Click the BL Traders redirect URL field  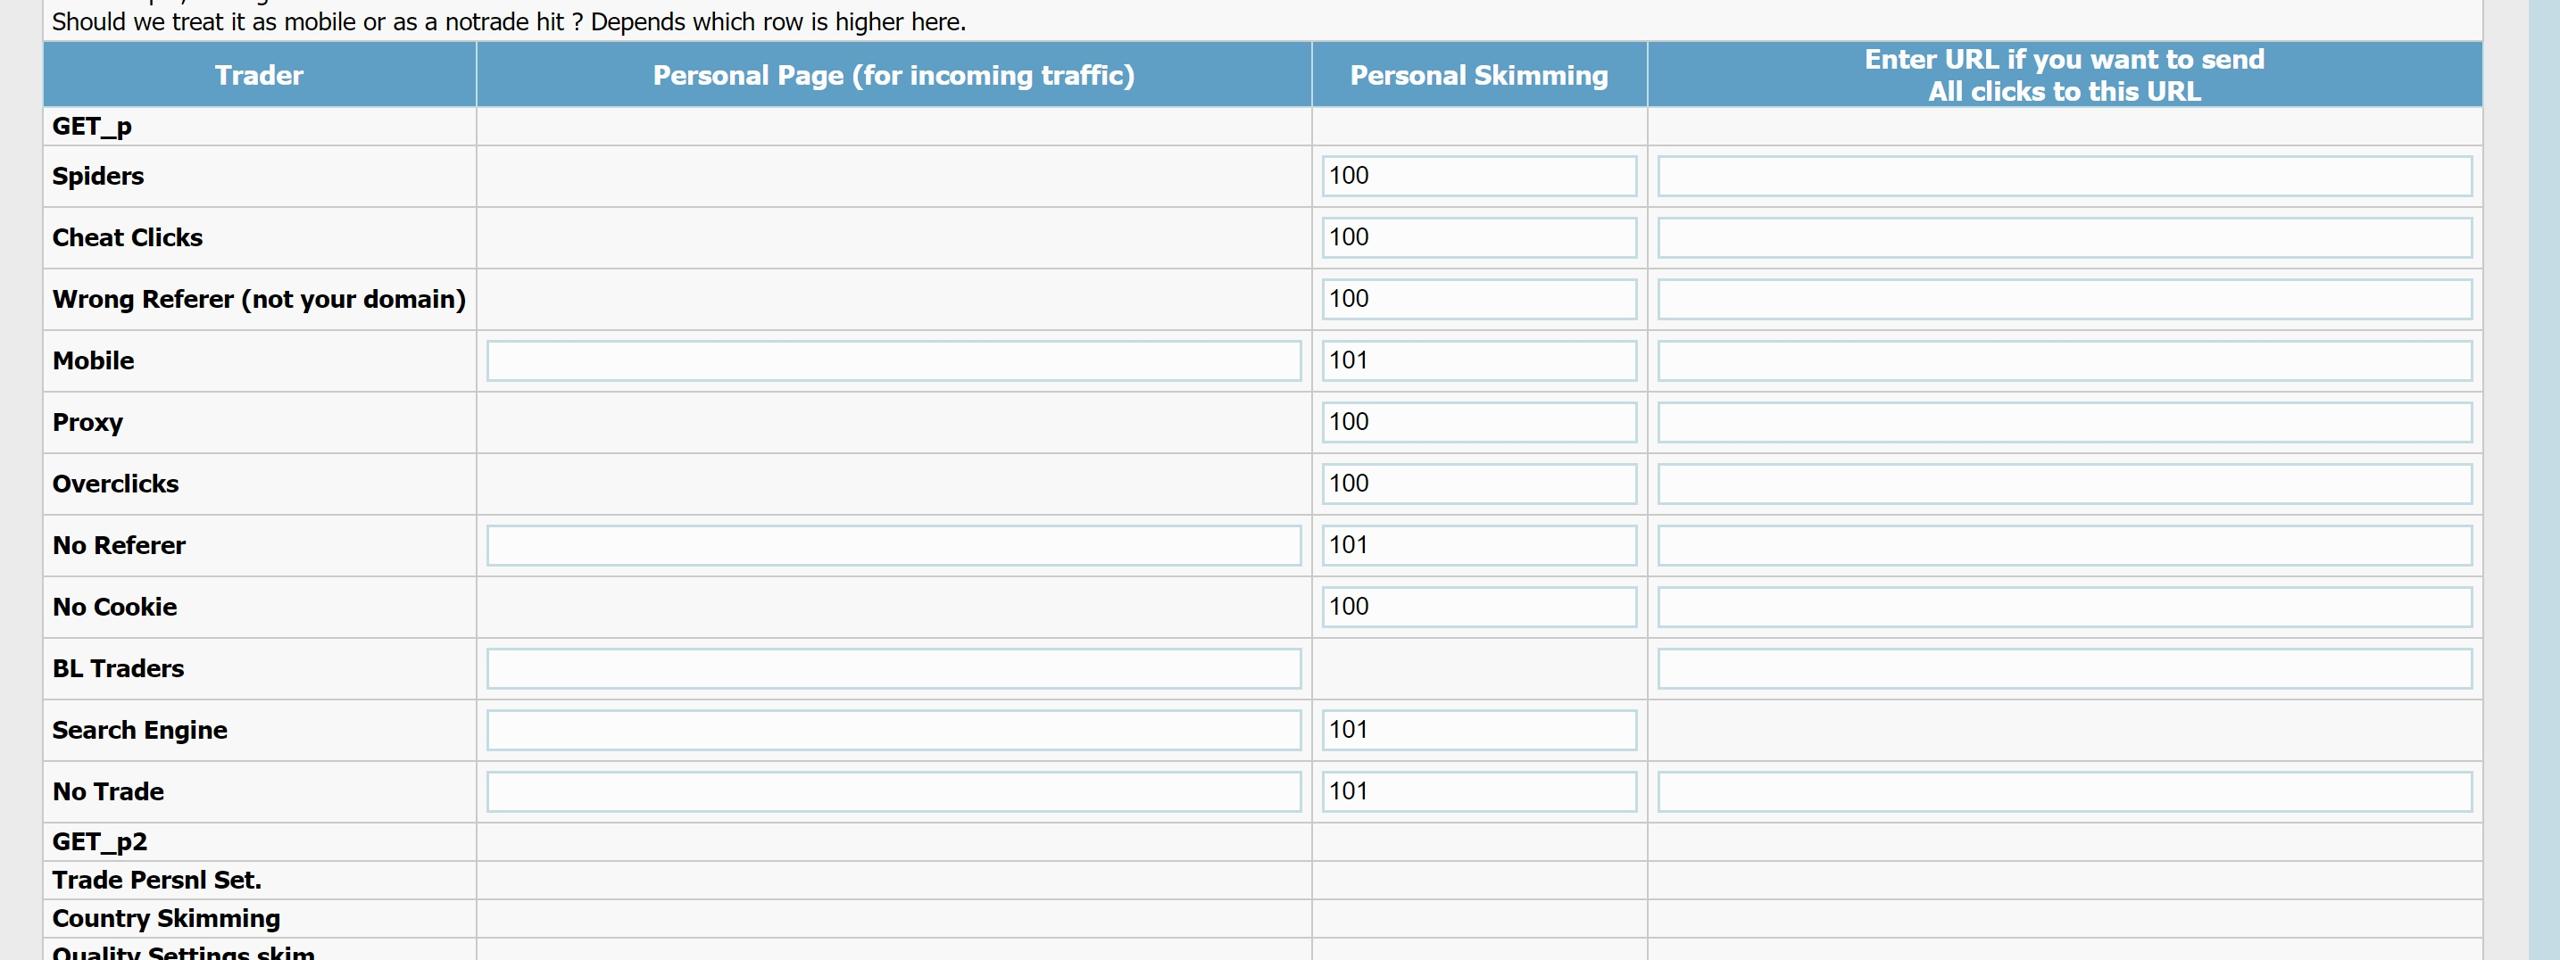tap(2064, 669)
